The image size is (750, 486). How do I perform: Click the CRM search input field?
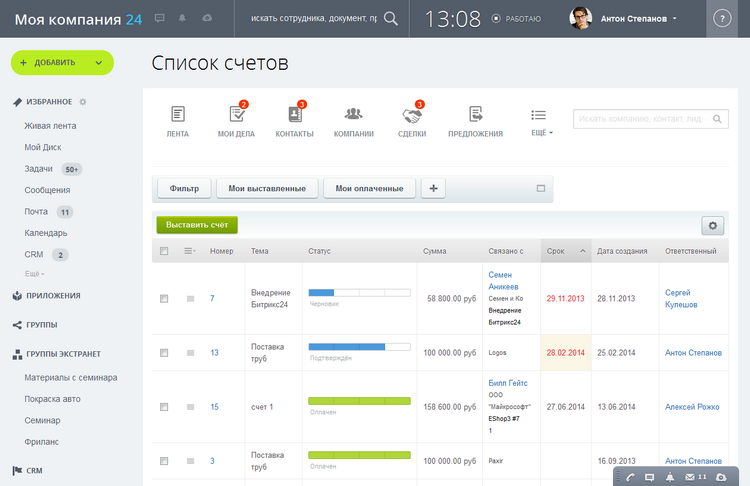644,119
